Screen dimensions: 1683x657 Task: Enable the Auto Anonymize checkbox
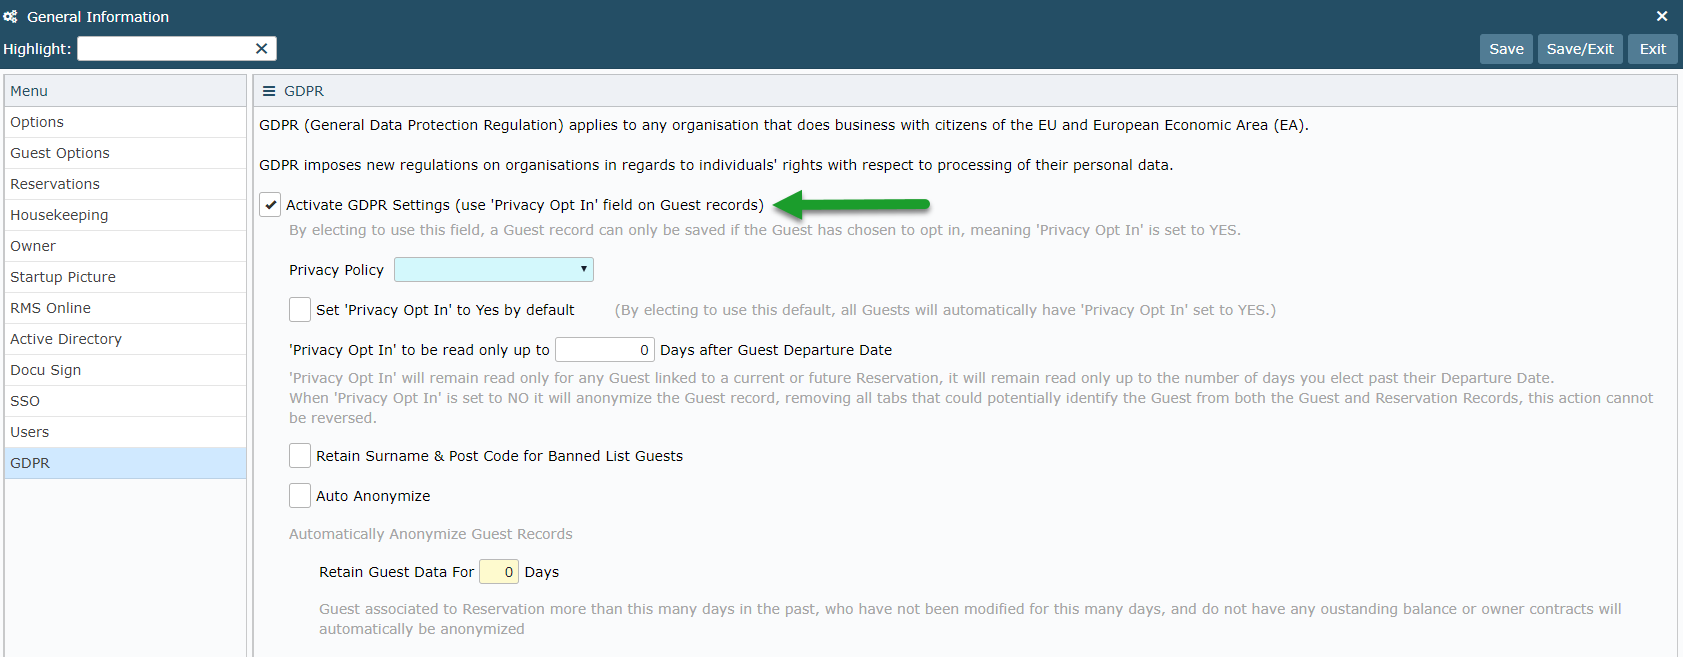[x=300, y=496]
